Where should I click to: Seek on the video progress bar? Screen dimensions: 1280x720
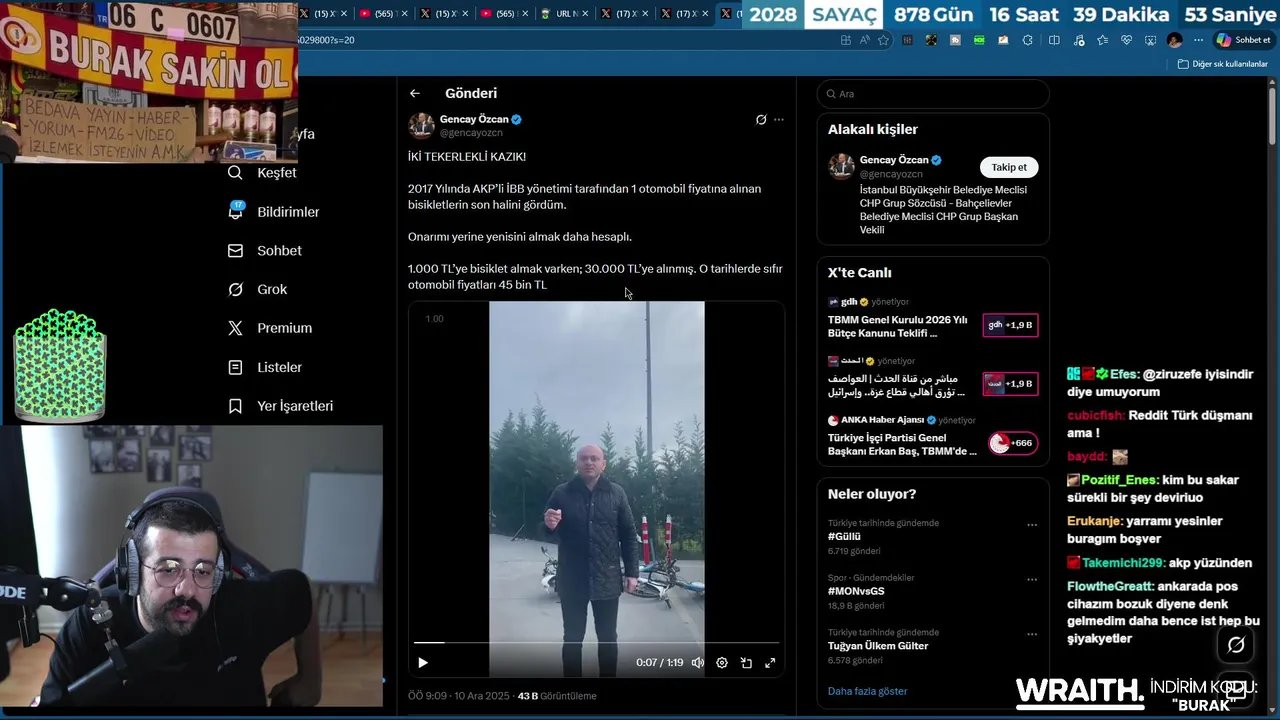pos(596,642)
